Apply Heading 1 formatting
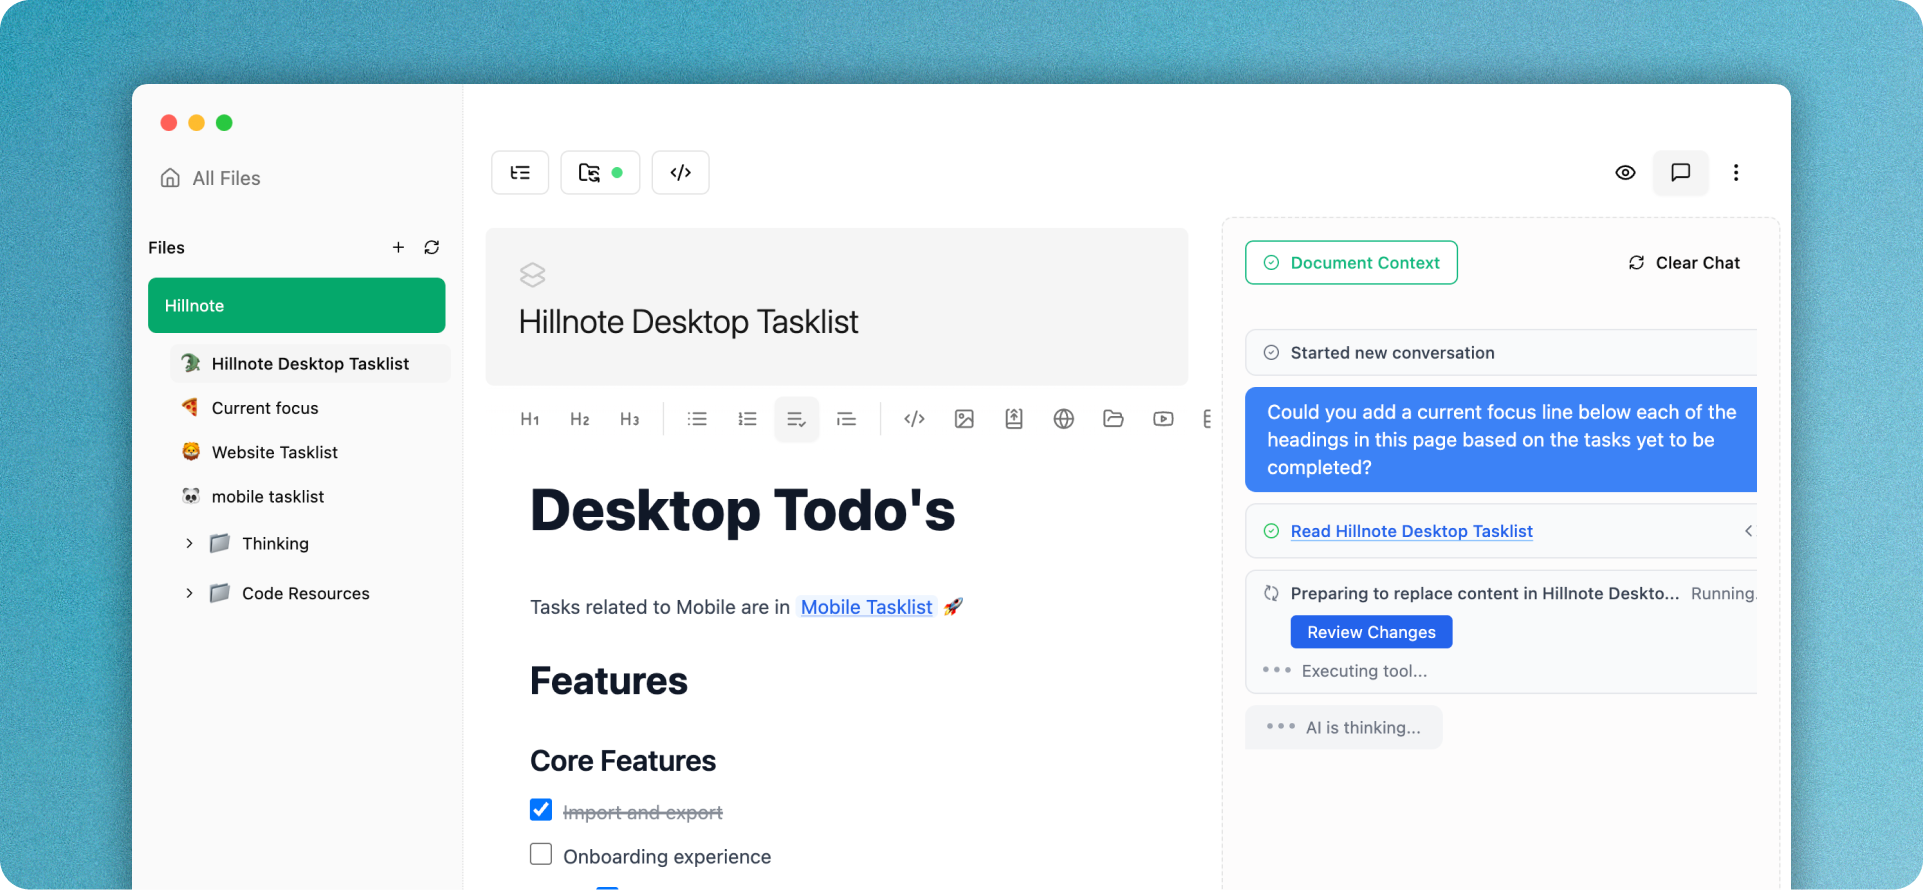The width and height of the screenshot is (1923, 890). (x=530, y=419)
